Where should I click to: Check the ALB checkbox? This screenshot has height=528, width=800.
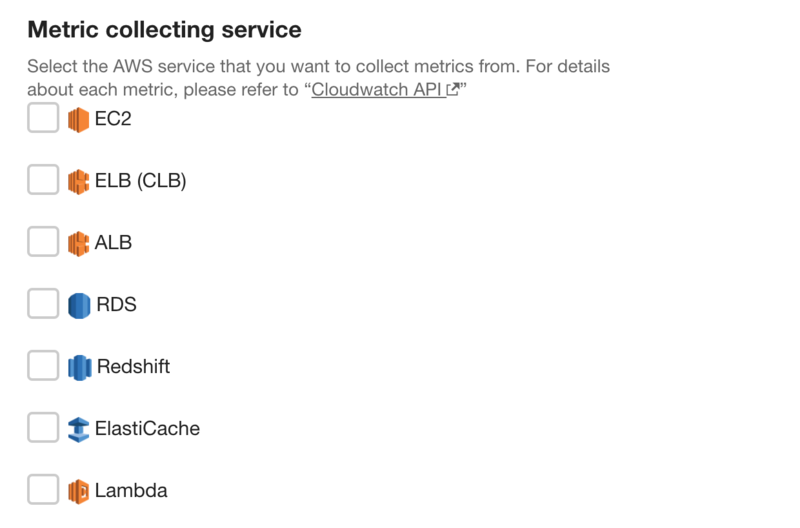(43, 242)
